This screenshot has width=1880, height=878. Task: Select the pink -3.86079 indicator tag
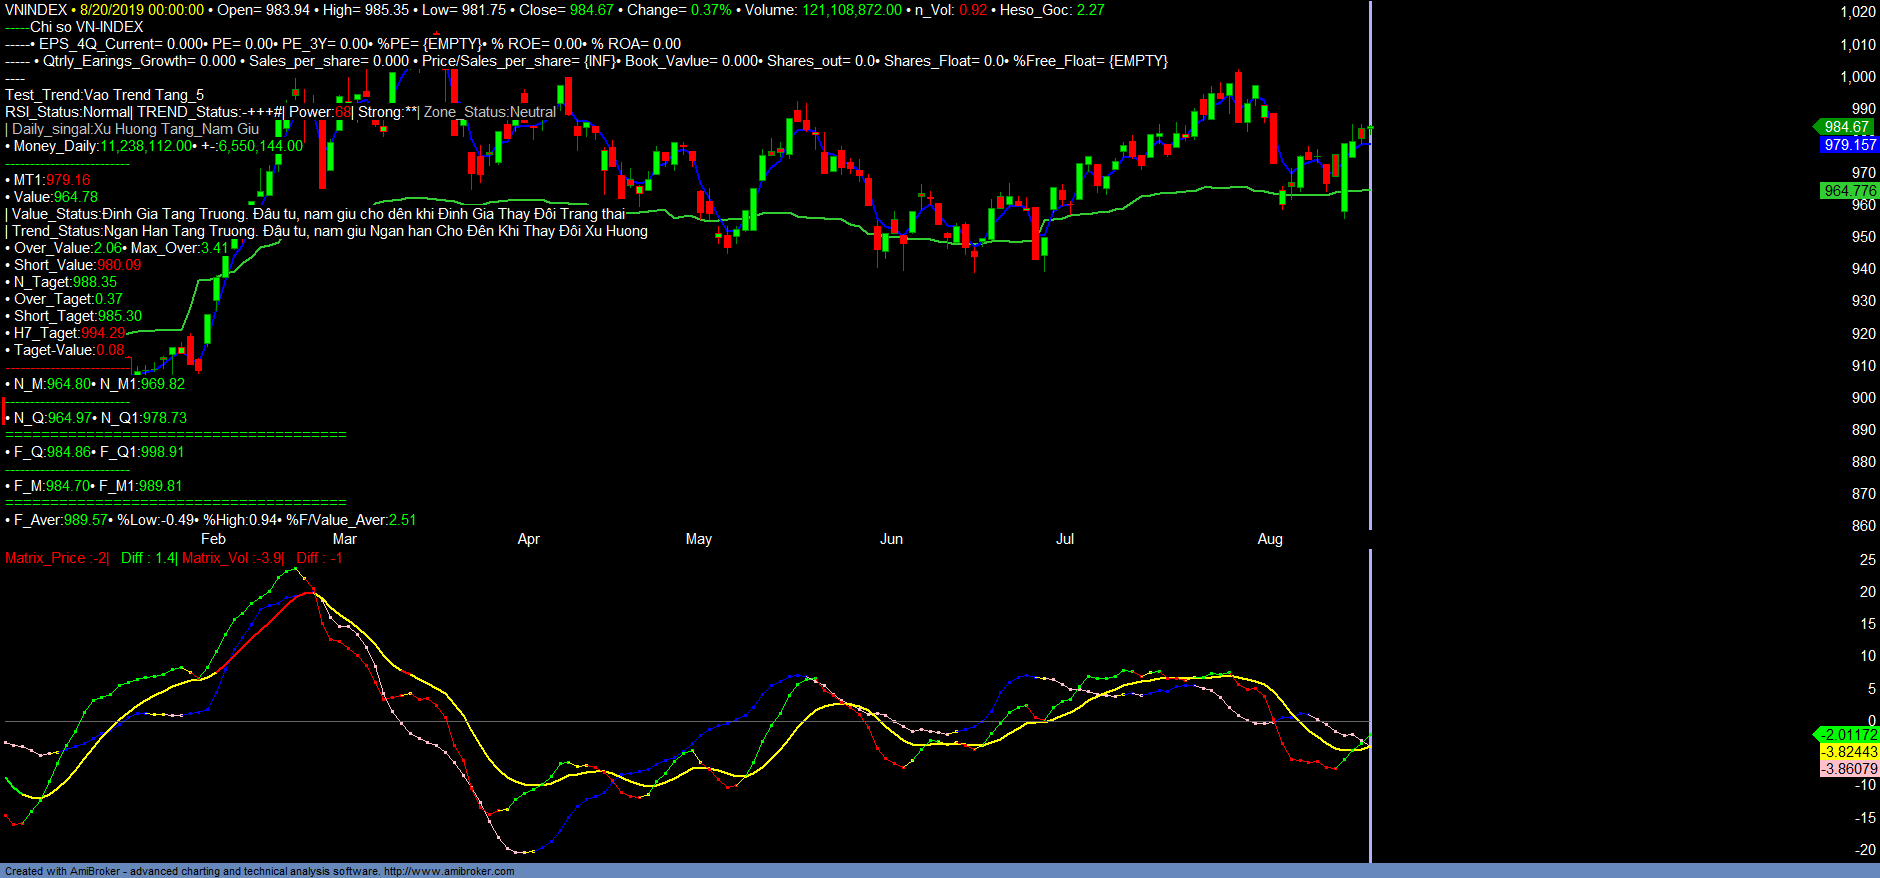pyautogui.click(x=1849, y=769)
